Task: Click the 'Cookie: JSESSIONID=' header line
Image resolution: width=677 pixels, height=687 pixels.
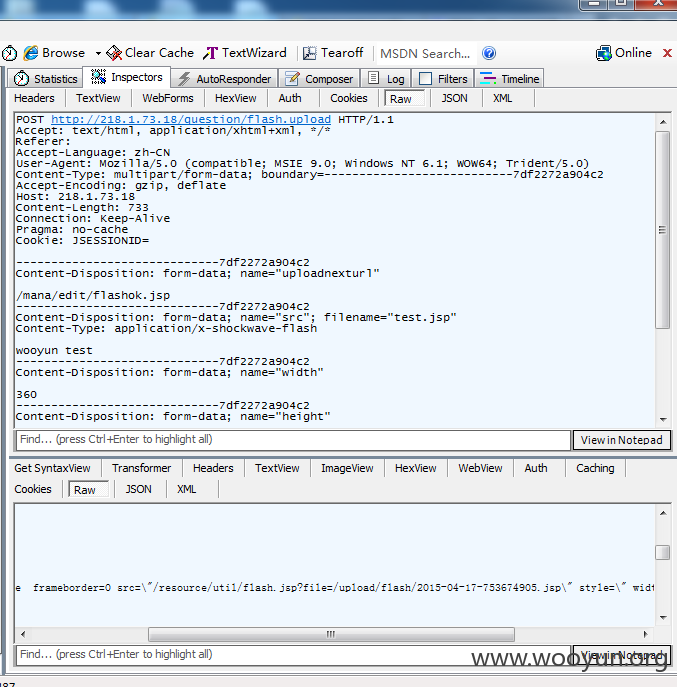Action: (82, 241)
